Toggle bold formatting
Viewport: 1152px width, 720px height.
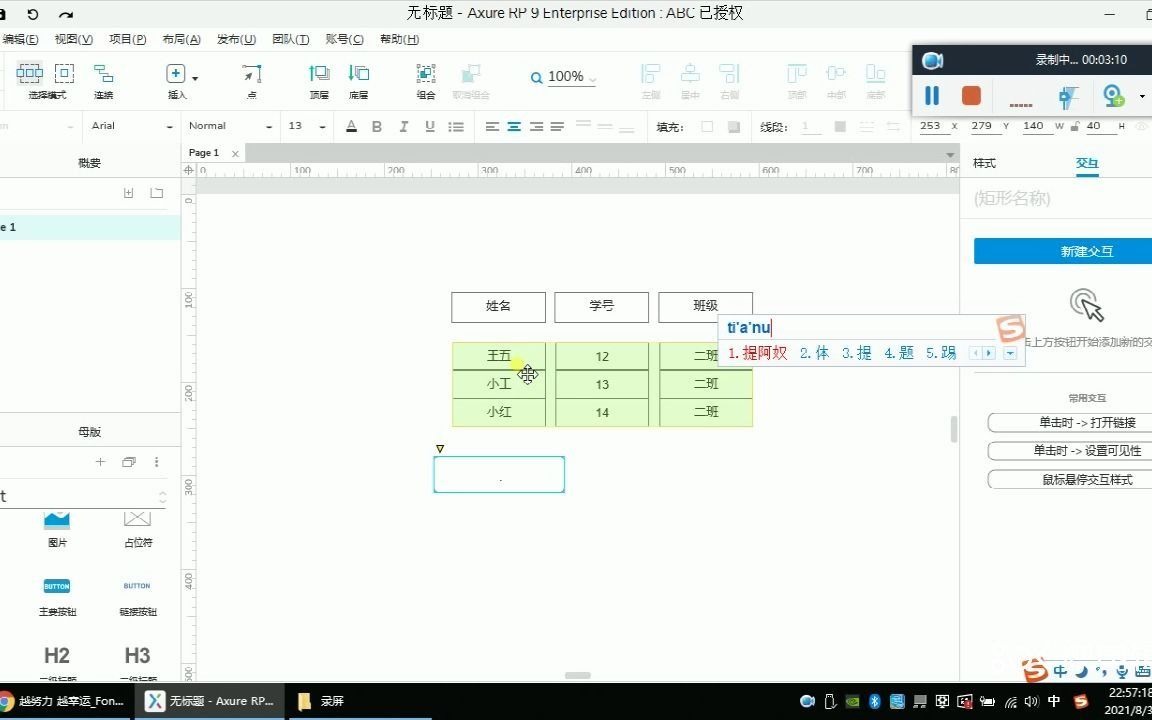[x=376, y=126]
